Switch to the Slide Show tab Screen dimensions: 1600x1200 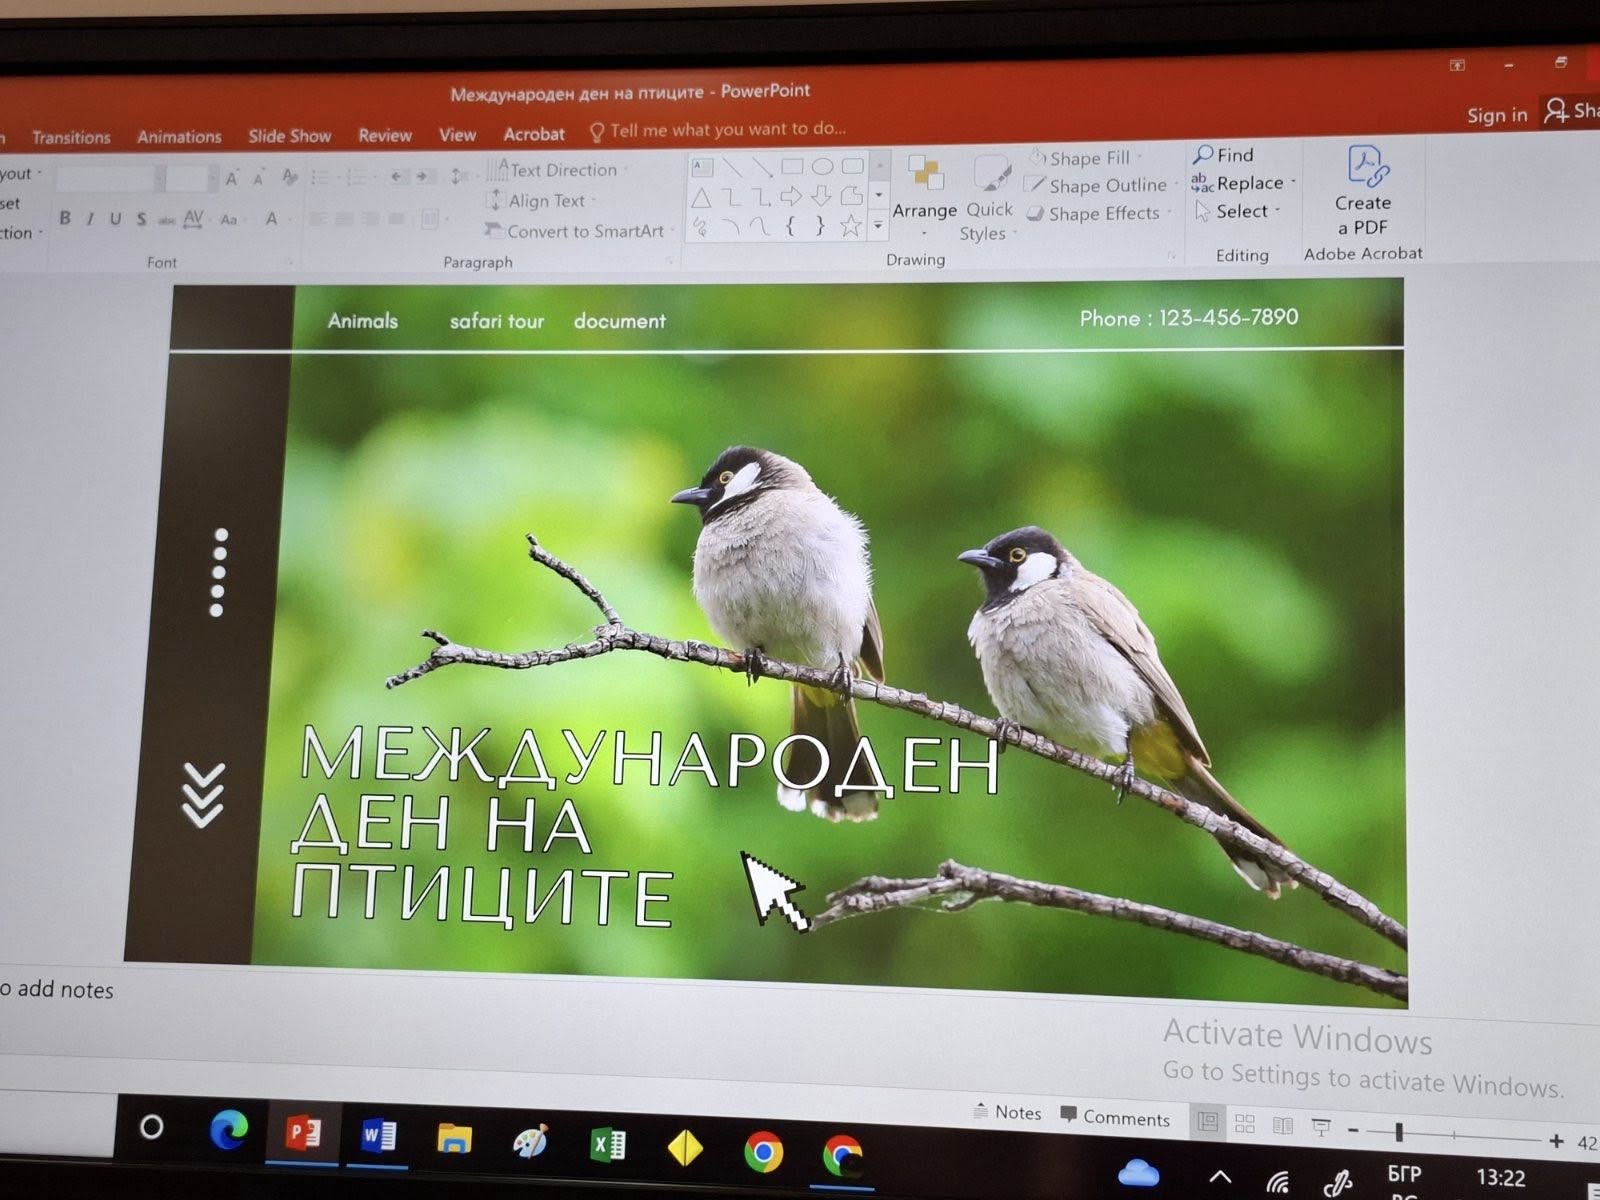pyautogui.click(x=289, y=136)
